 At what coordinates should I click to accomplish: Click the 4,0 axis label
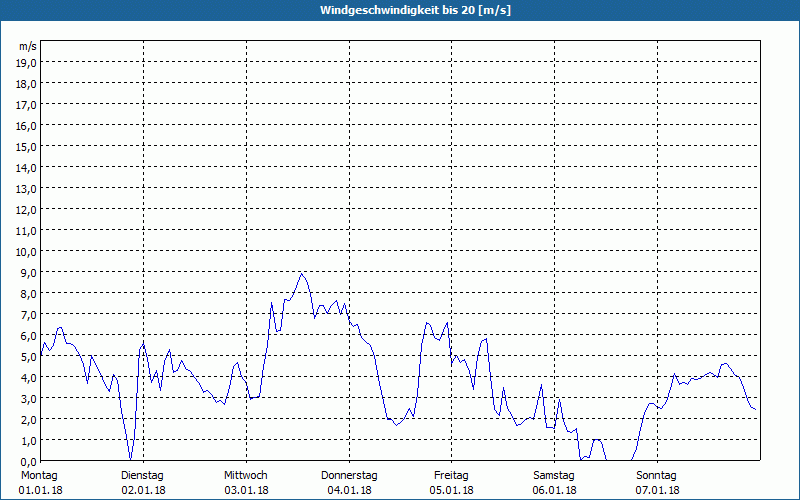tap(29, 378)
